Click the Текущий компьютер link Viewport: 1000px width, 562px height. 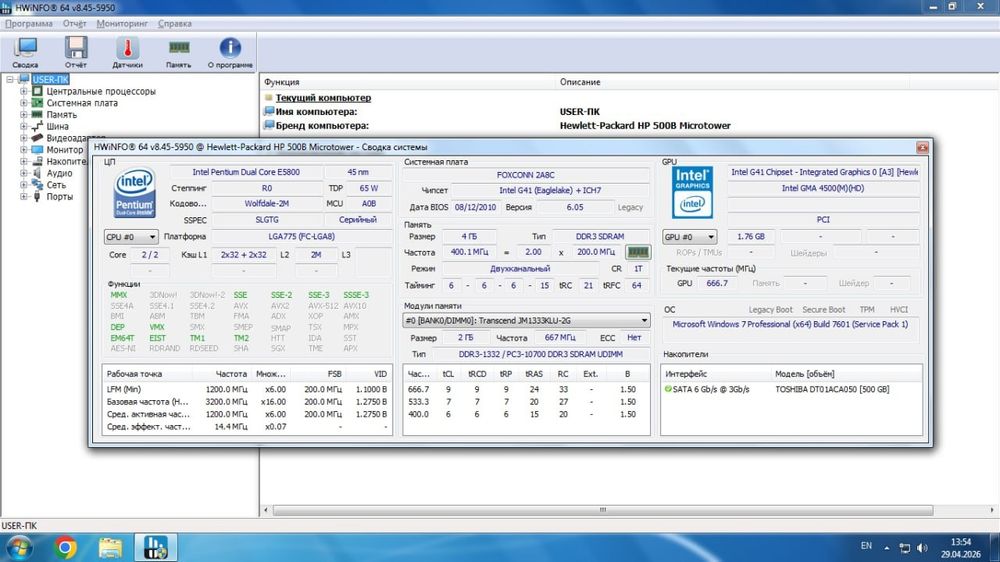pyautogui.click(x=323, y=98)
